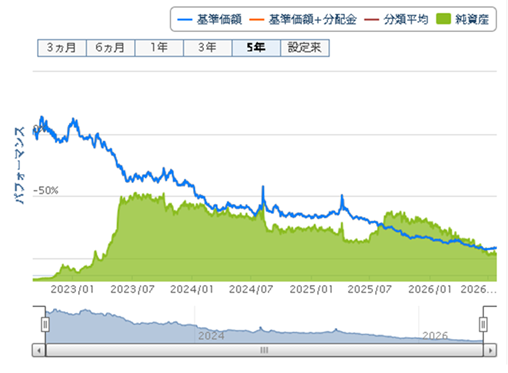Switch chart range to 3年
Viewport: 508px width, 373px height.
coord(207,48)
